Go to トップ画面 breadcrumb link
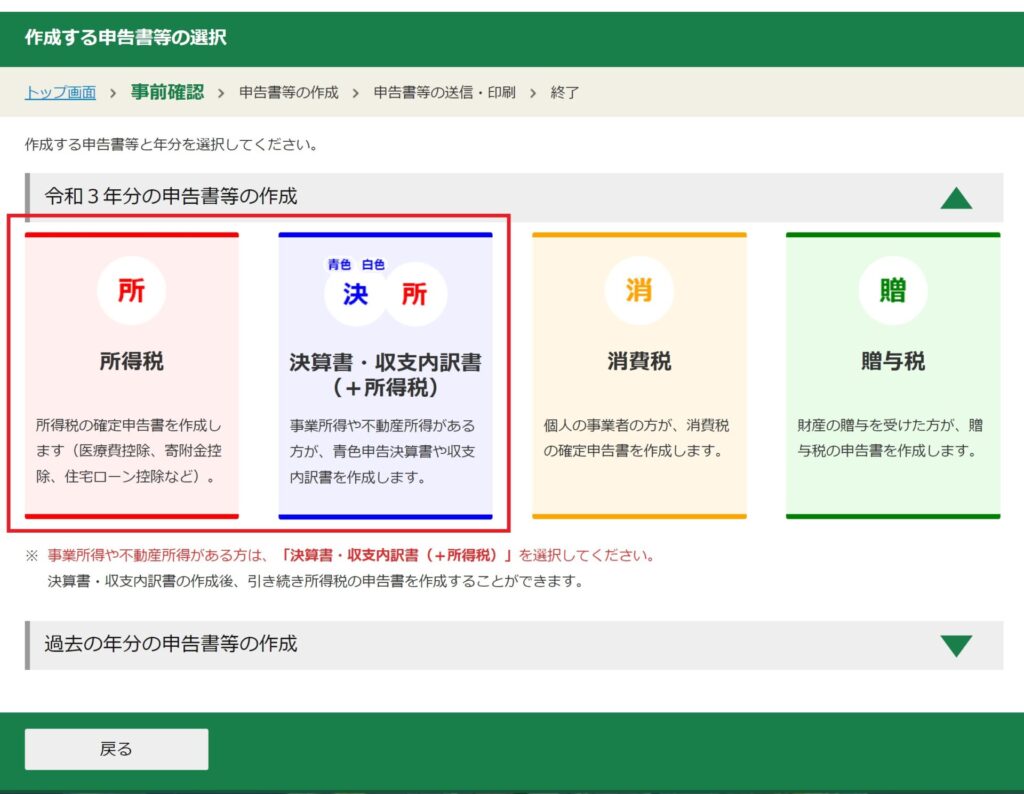Viewport: 1024px width, 794px height. click(60, 93)
